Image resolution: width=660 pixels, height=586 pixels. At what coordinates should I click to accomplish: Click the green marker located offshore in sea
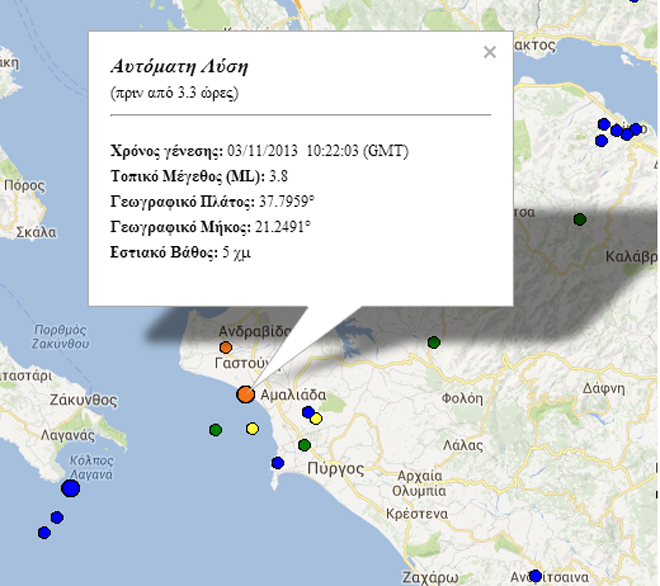[215, 430]
